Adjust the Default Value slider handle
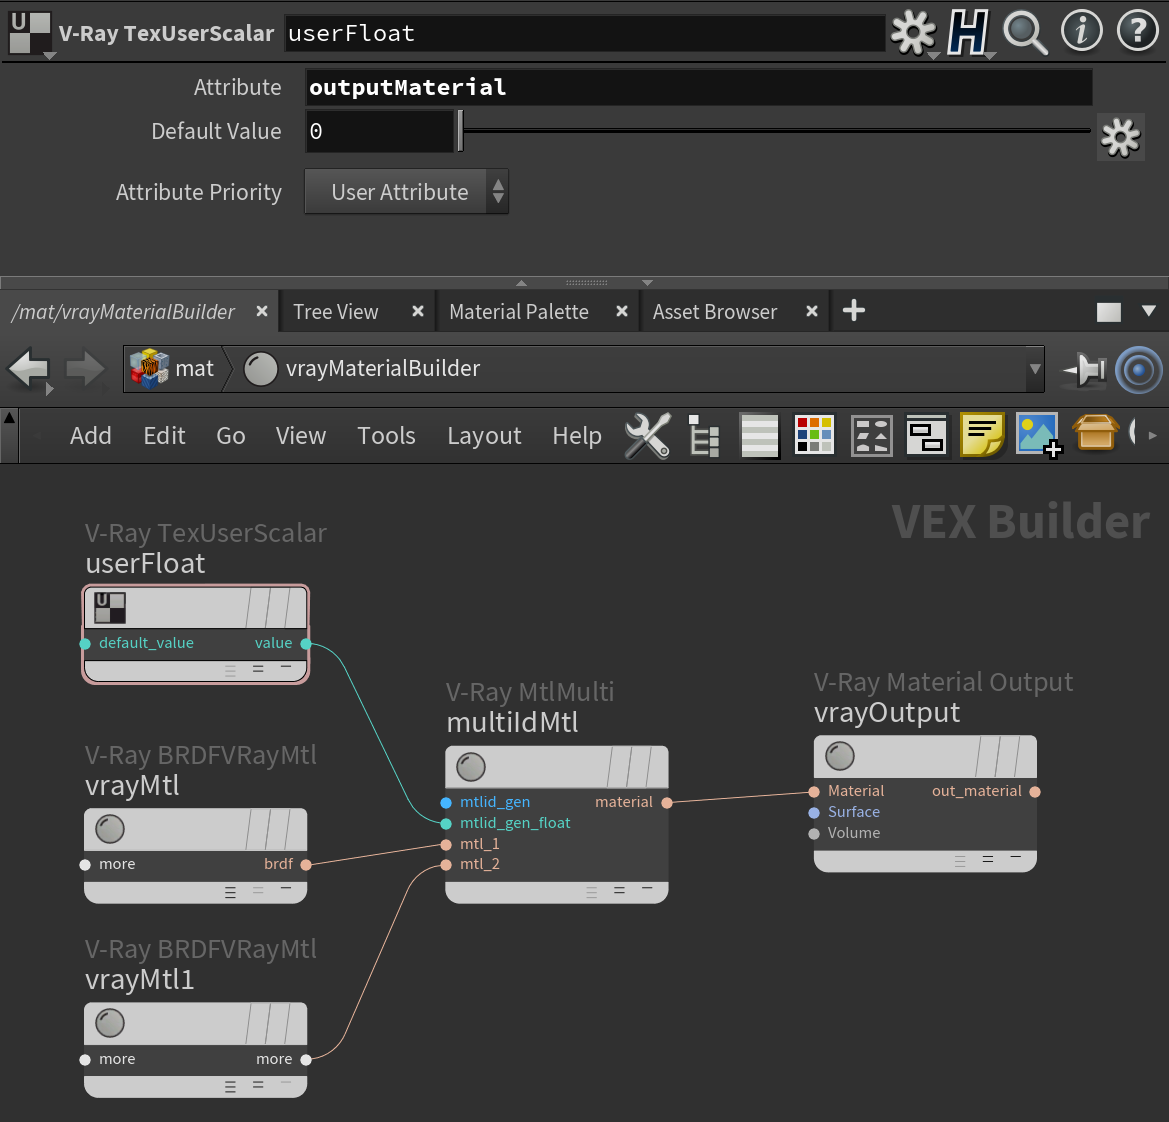The width and height of the screenshot is (1169, 1122). 461,131
